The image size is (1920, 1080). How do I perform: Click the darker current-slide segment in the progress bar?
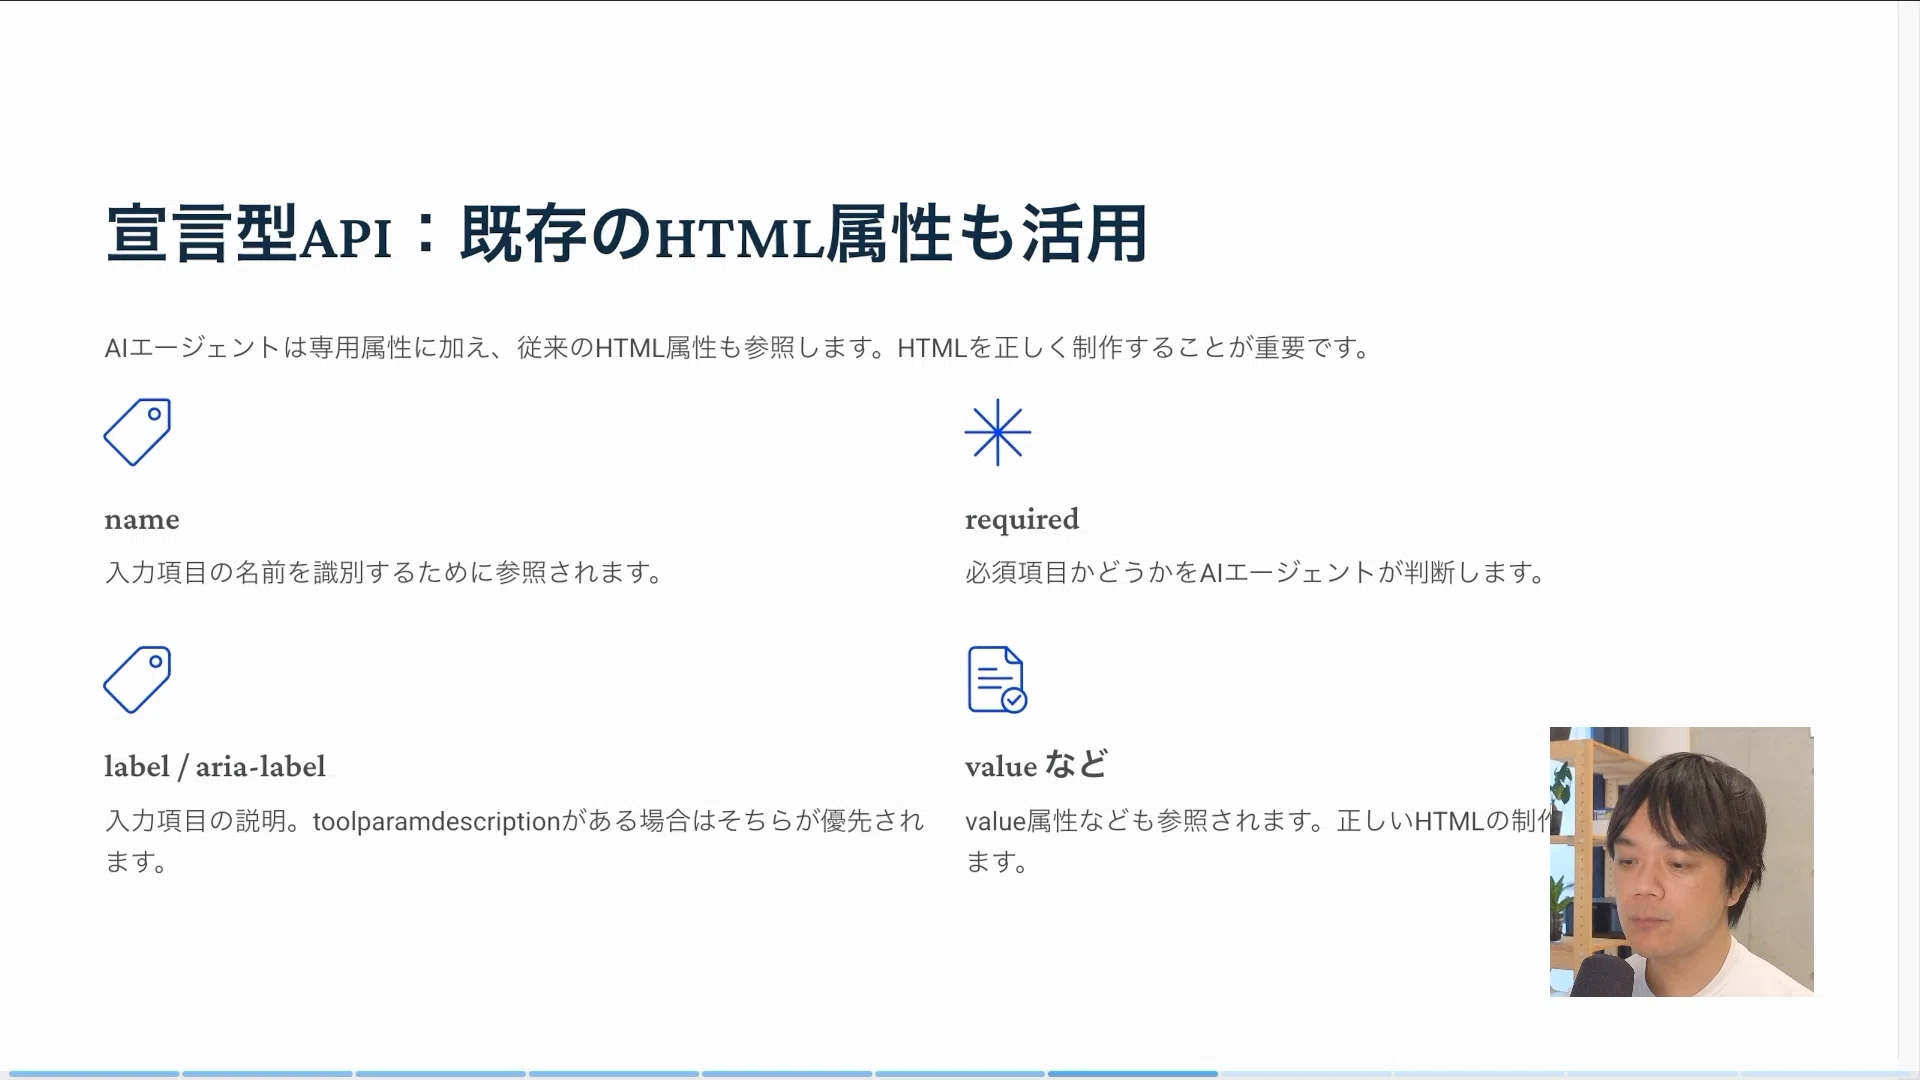[x=1133, y=1074]
